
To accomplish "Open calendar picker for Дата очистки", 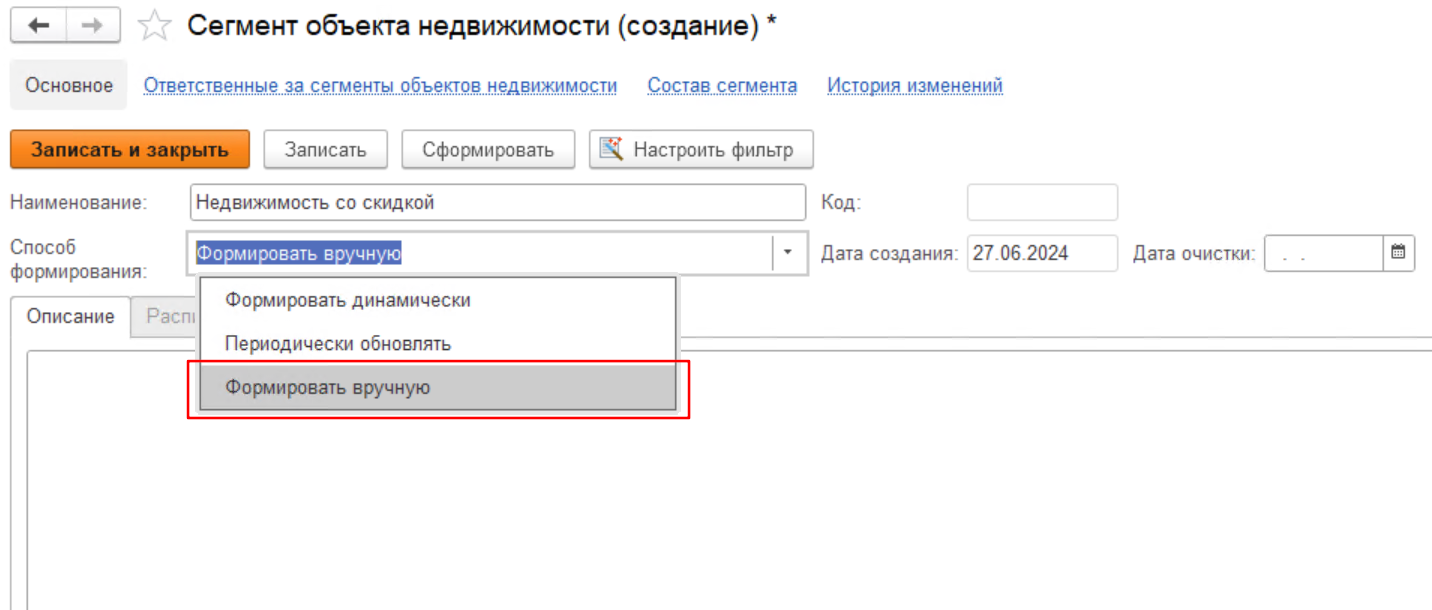I will tap(1398, 253).
